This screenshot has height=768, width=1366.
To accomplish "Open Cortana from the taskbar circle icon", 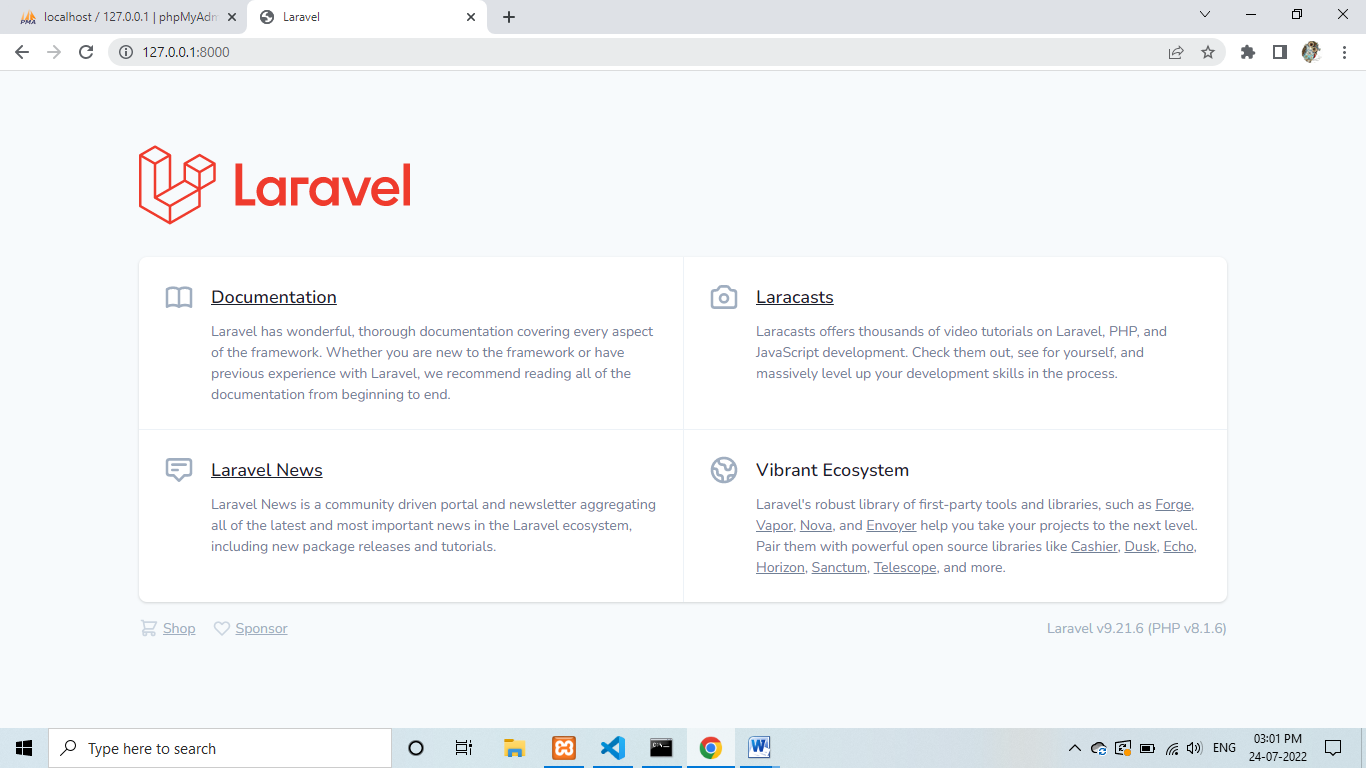I will (x=416, y=748).
